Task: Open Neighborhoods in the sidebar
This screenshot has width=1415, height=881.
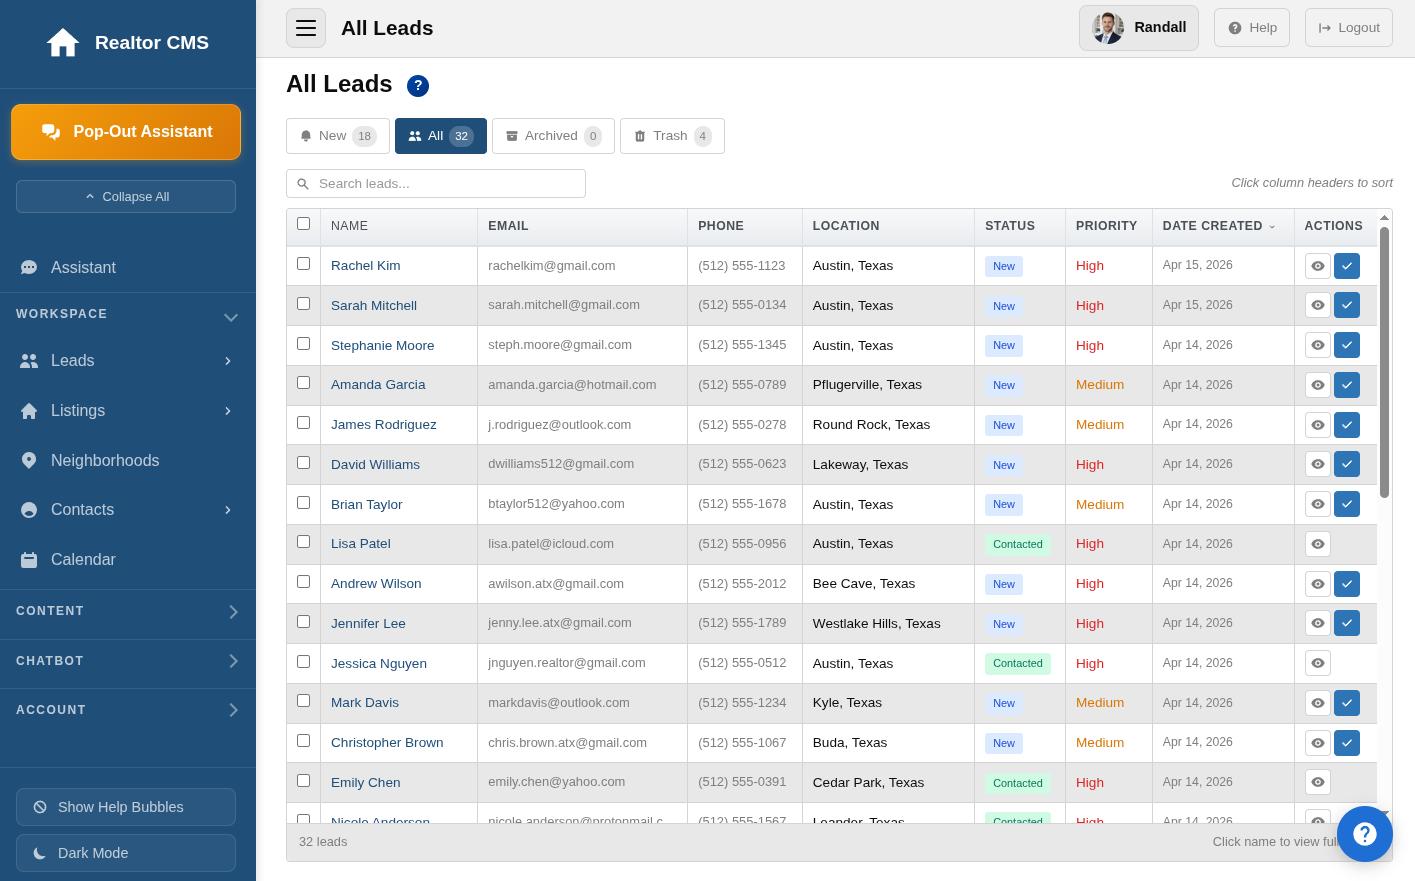Action: pyautogui.click(x=128, y=460)
